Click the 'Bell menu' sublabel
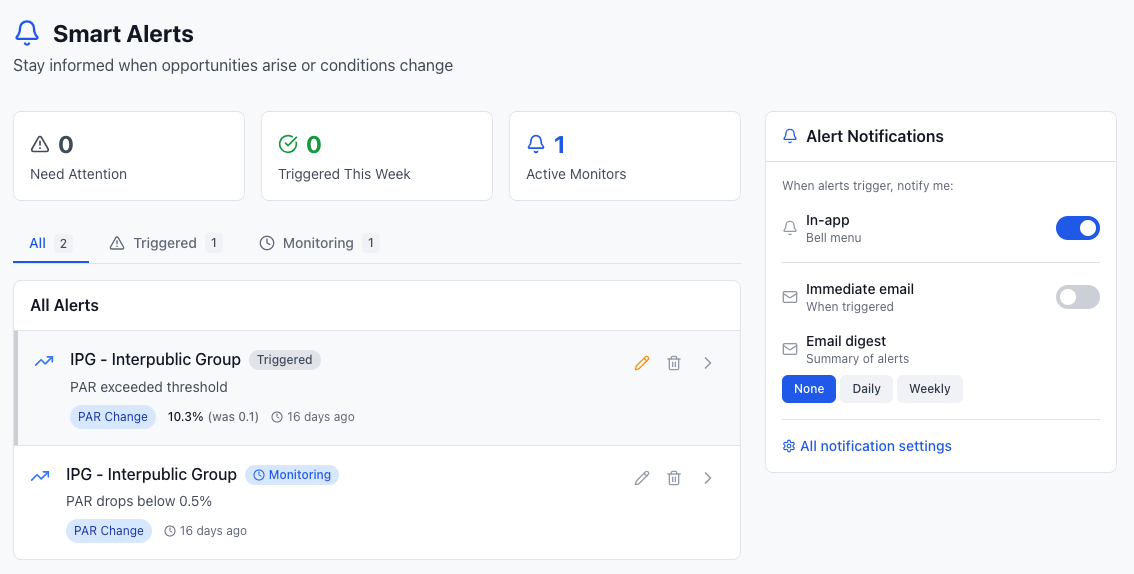 click(x=834, y=238)
